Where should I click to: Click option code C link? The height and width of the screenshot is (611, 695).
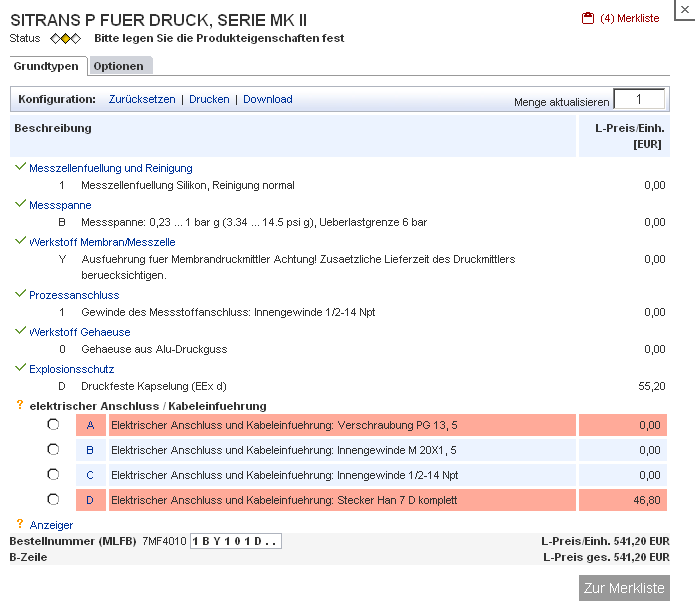tap(90, 475)
